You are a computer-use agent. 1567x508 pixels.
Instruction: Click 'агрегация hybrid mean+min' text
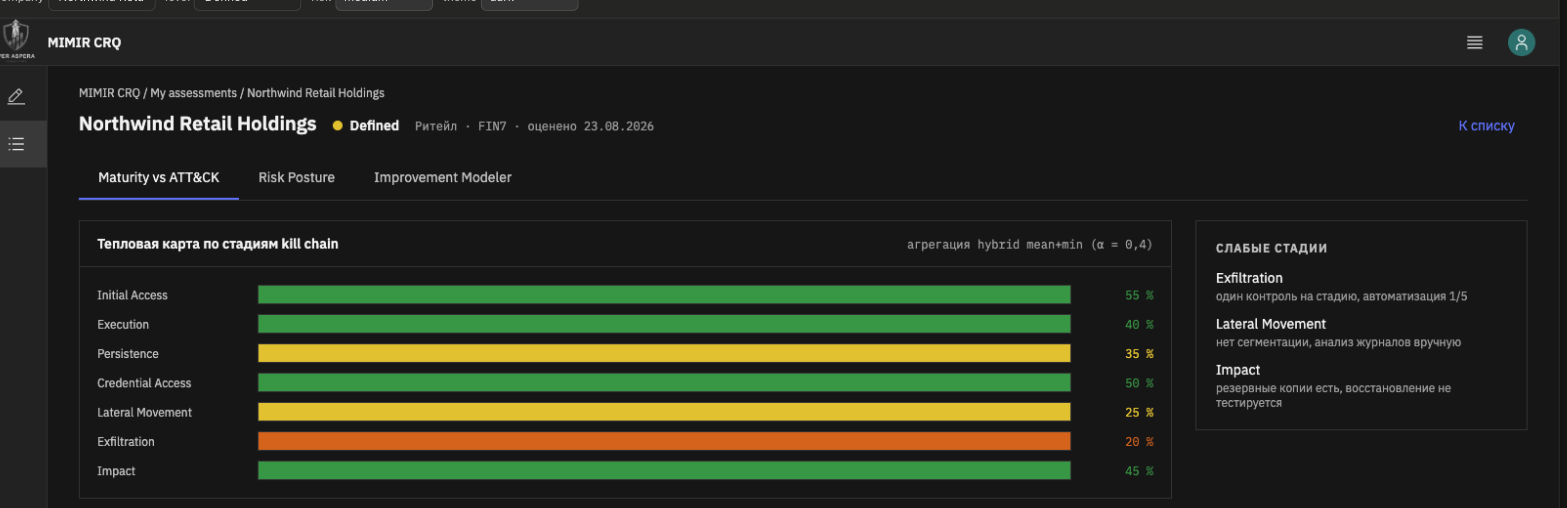(x=1029, y=244)
